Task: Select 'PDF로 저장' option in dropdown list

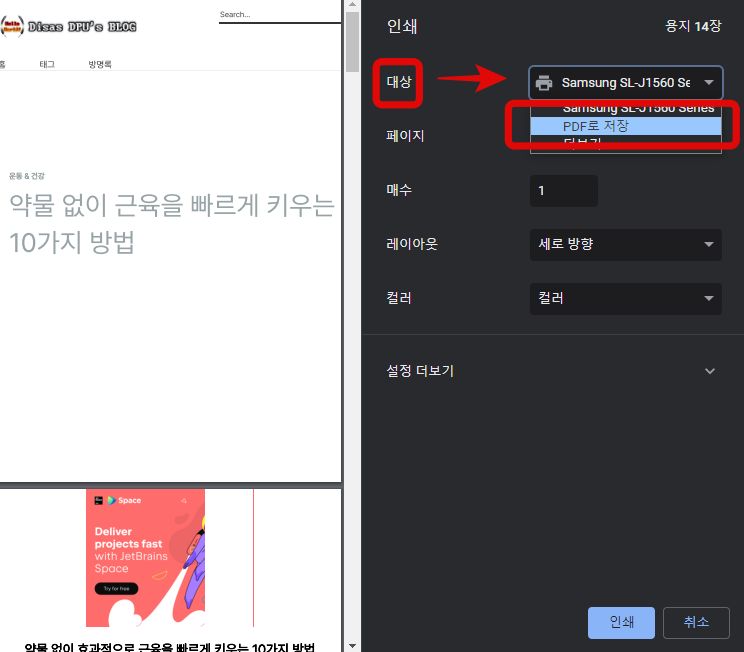Action: pos(625,126)
